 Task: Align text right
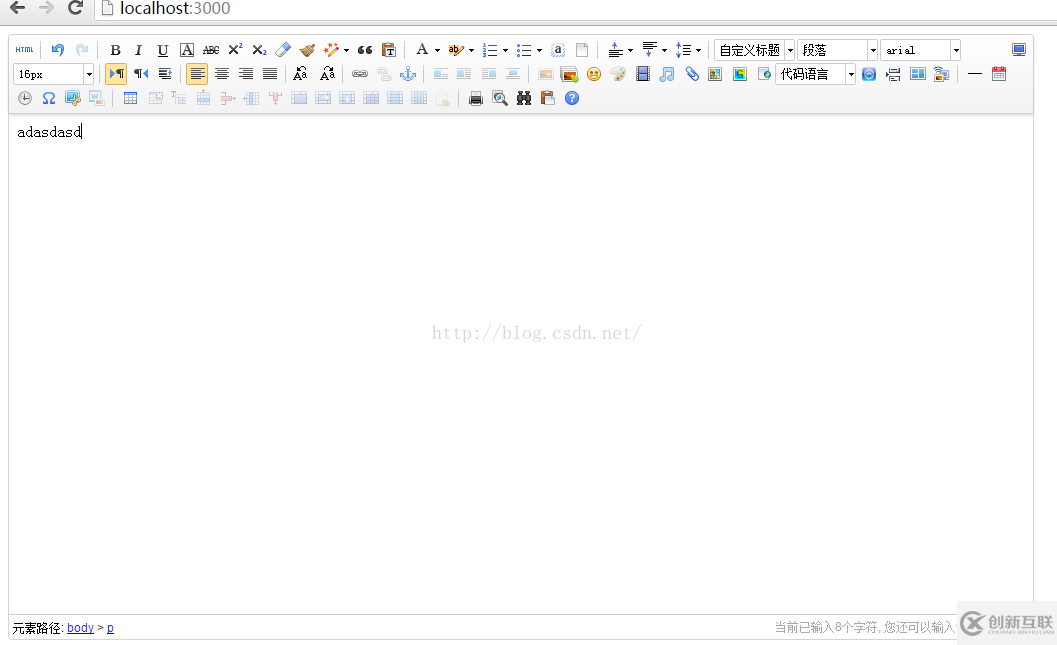tap(245, 74)
